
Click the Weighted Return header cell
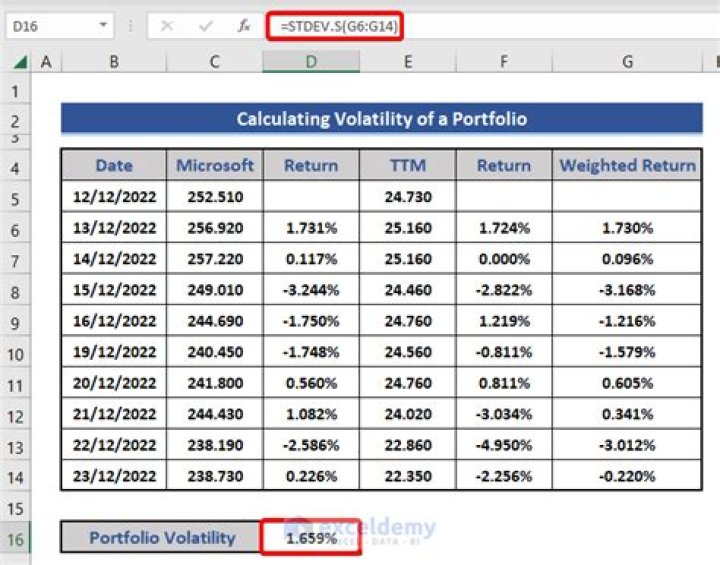pos(627,166)
